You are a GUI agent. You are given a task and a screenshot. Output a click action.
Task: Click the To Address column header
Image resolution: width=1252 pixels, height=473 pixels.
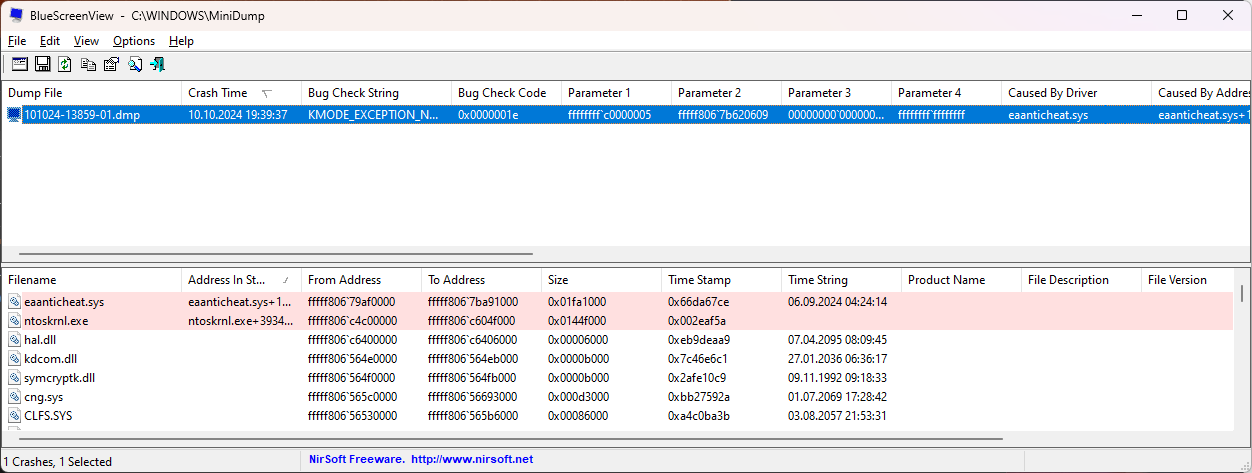[x=482, y=280]
